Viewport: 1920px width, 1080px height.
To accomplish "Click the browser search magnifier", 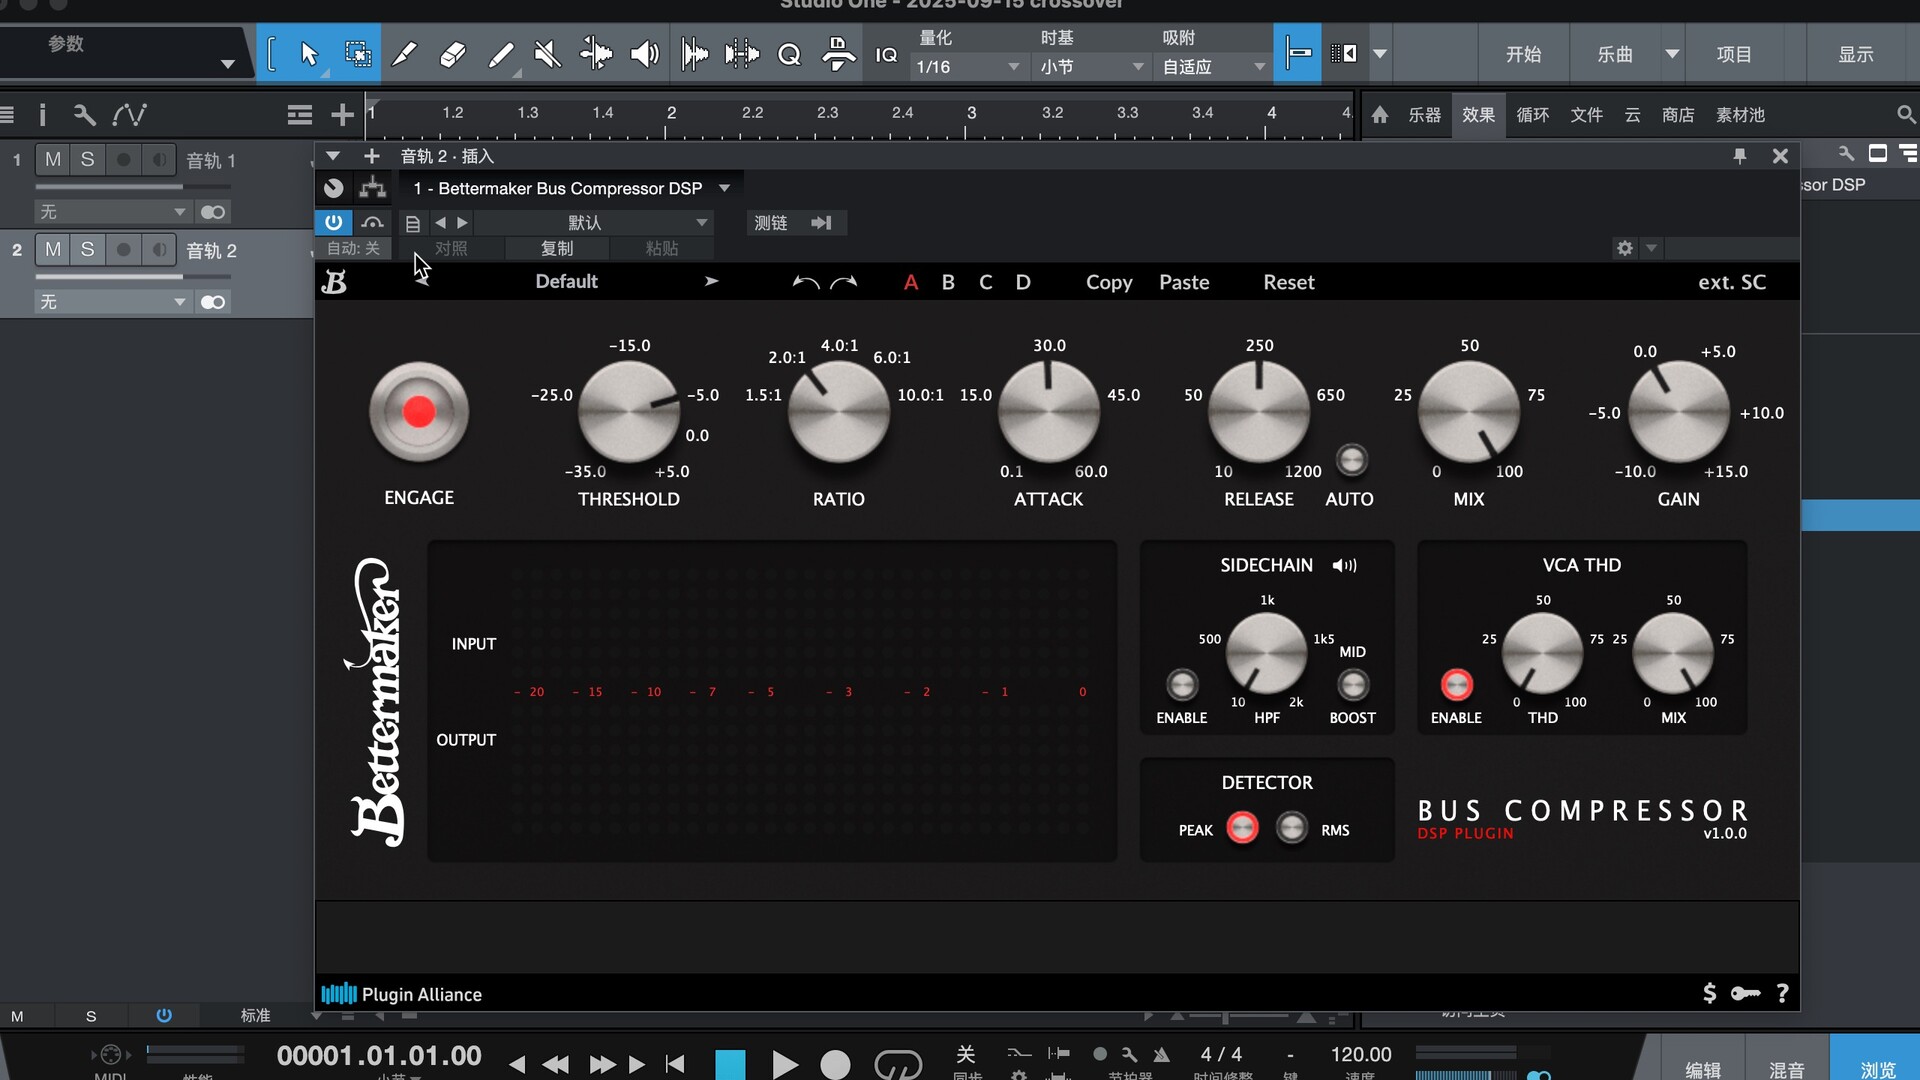I will click(1906, 115).
